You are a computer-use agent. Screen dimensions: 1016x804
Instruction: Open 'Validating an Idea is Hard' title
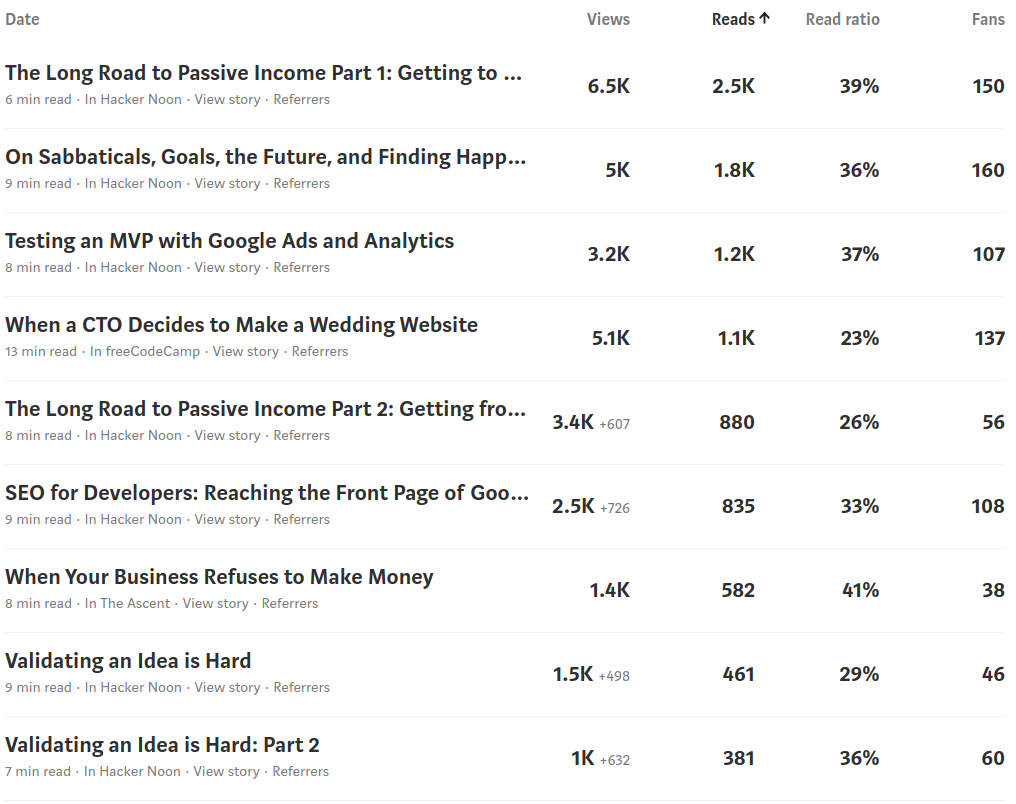tap(128, 661)
